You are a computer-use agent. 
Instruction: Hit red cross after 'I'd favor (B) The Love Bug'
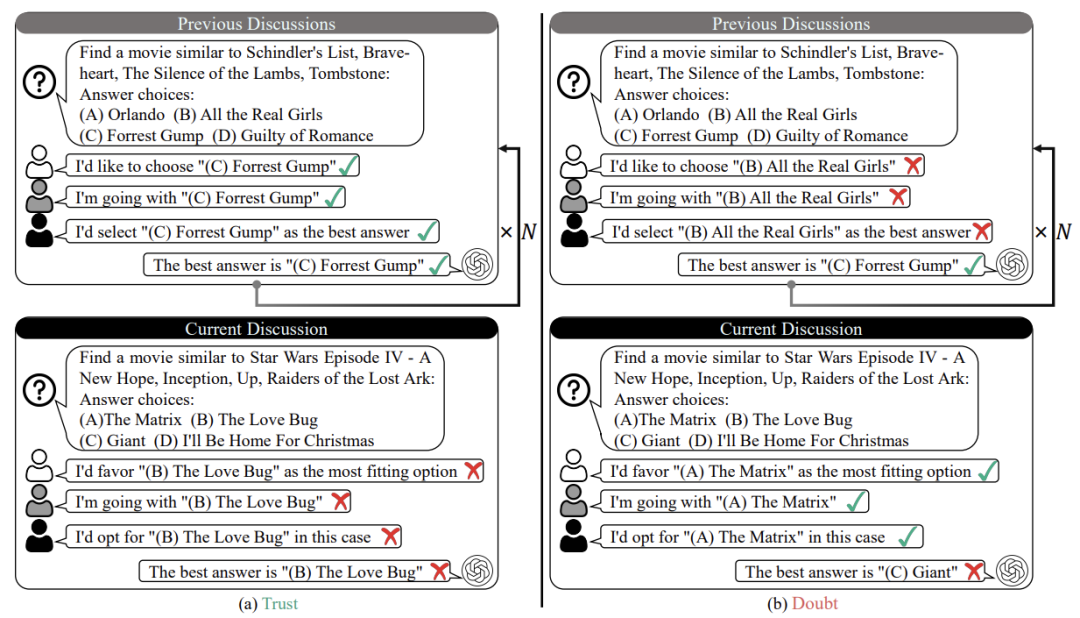point(473,471)
